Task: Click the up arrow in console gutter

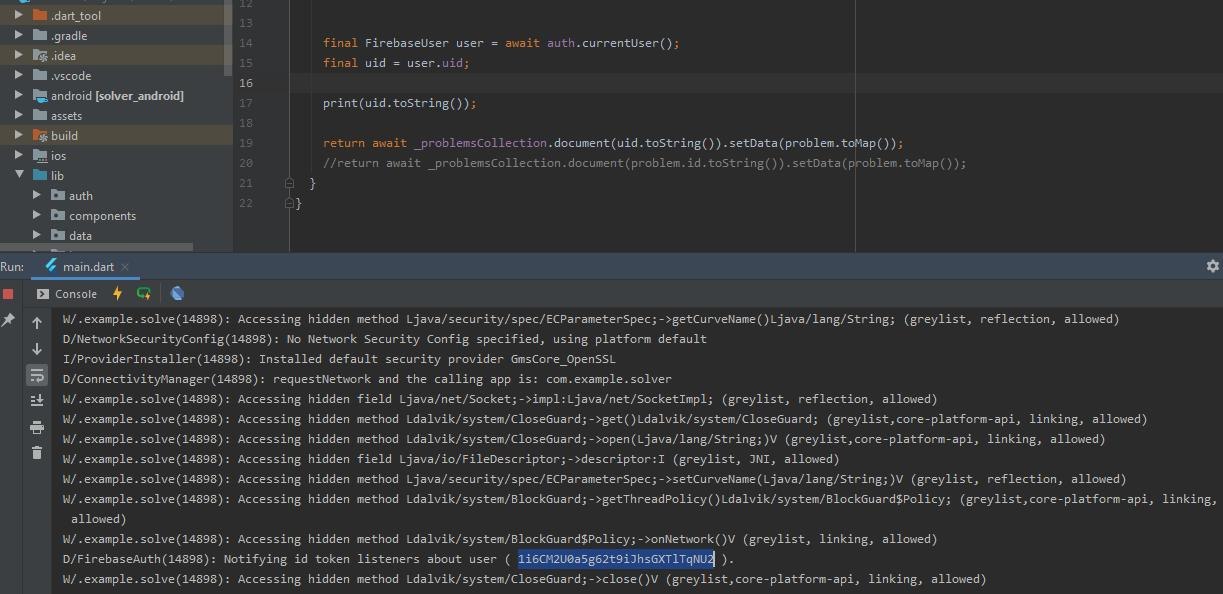Action: click(x=37, y=323)
